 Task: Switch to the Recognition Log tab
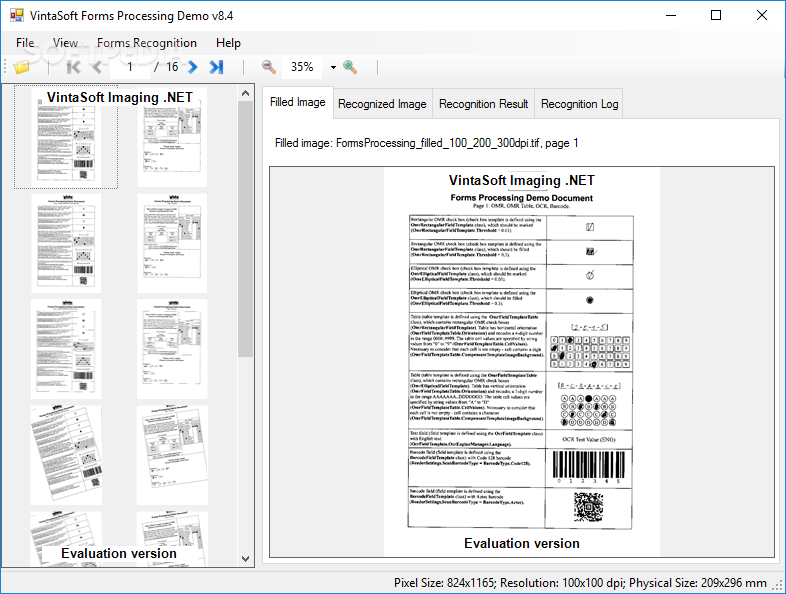[x=579, y=104]
